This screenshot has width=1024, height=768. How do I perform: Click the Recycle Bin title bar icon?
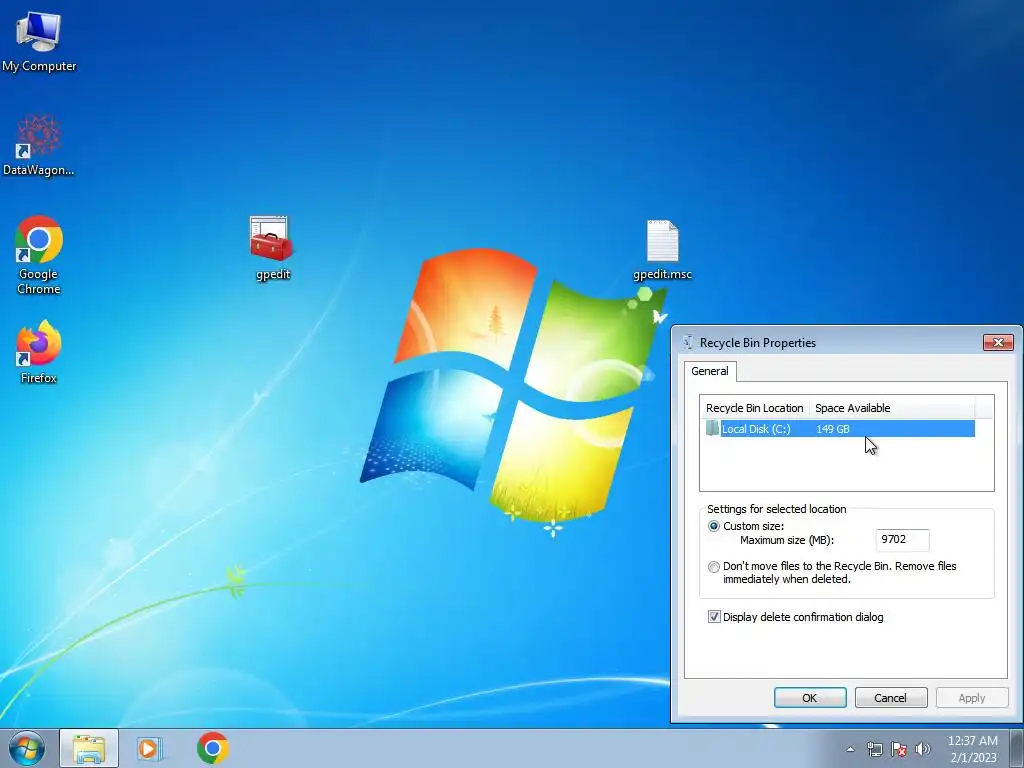[688, 342]
